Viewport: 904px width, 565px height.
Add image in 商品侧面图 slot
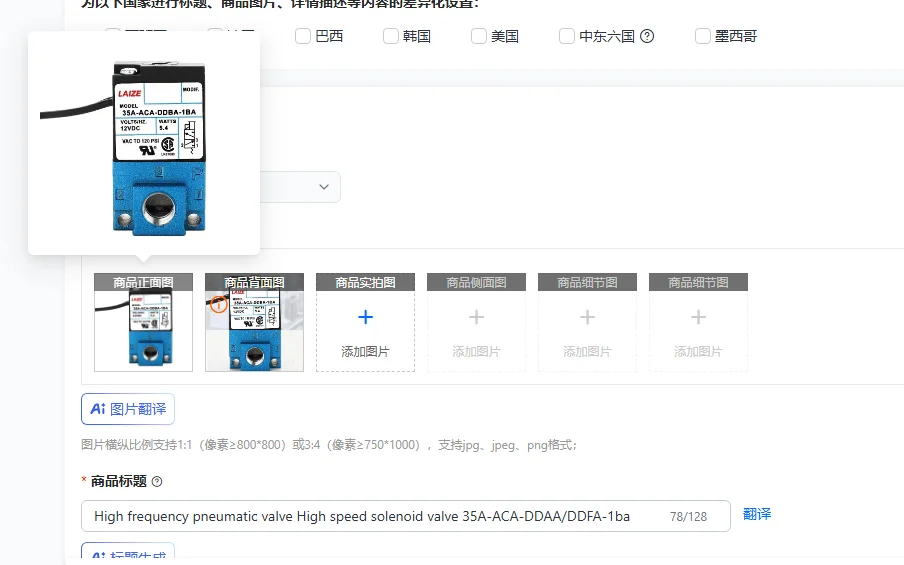pos(476,322)
